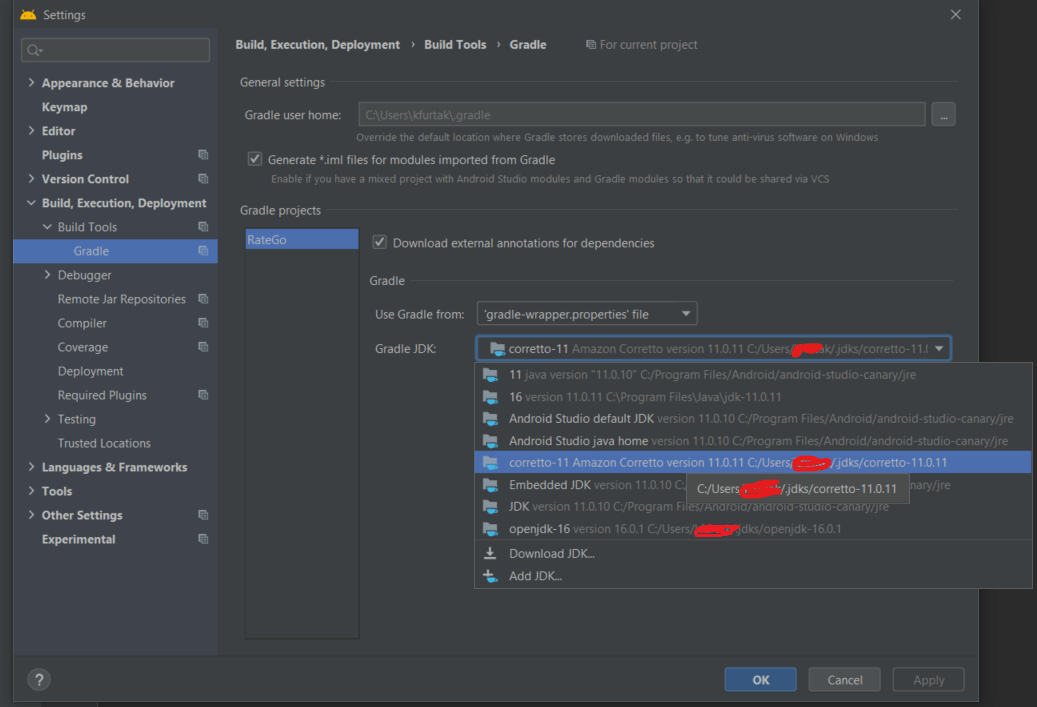The height and width of the screenshot is (707, 1037).
Task: Toggle Download external annotations checkbox
Action: click(x=380, y=242)
